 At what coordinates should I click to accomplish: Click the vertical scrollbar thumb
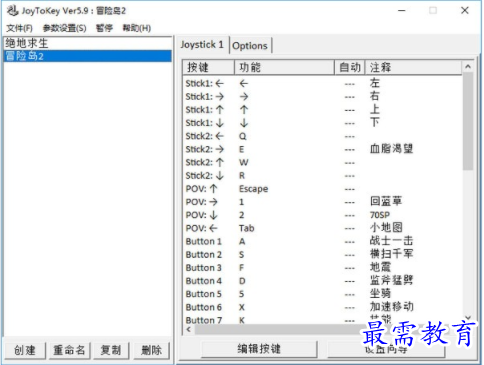468,121
